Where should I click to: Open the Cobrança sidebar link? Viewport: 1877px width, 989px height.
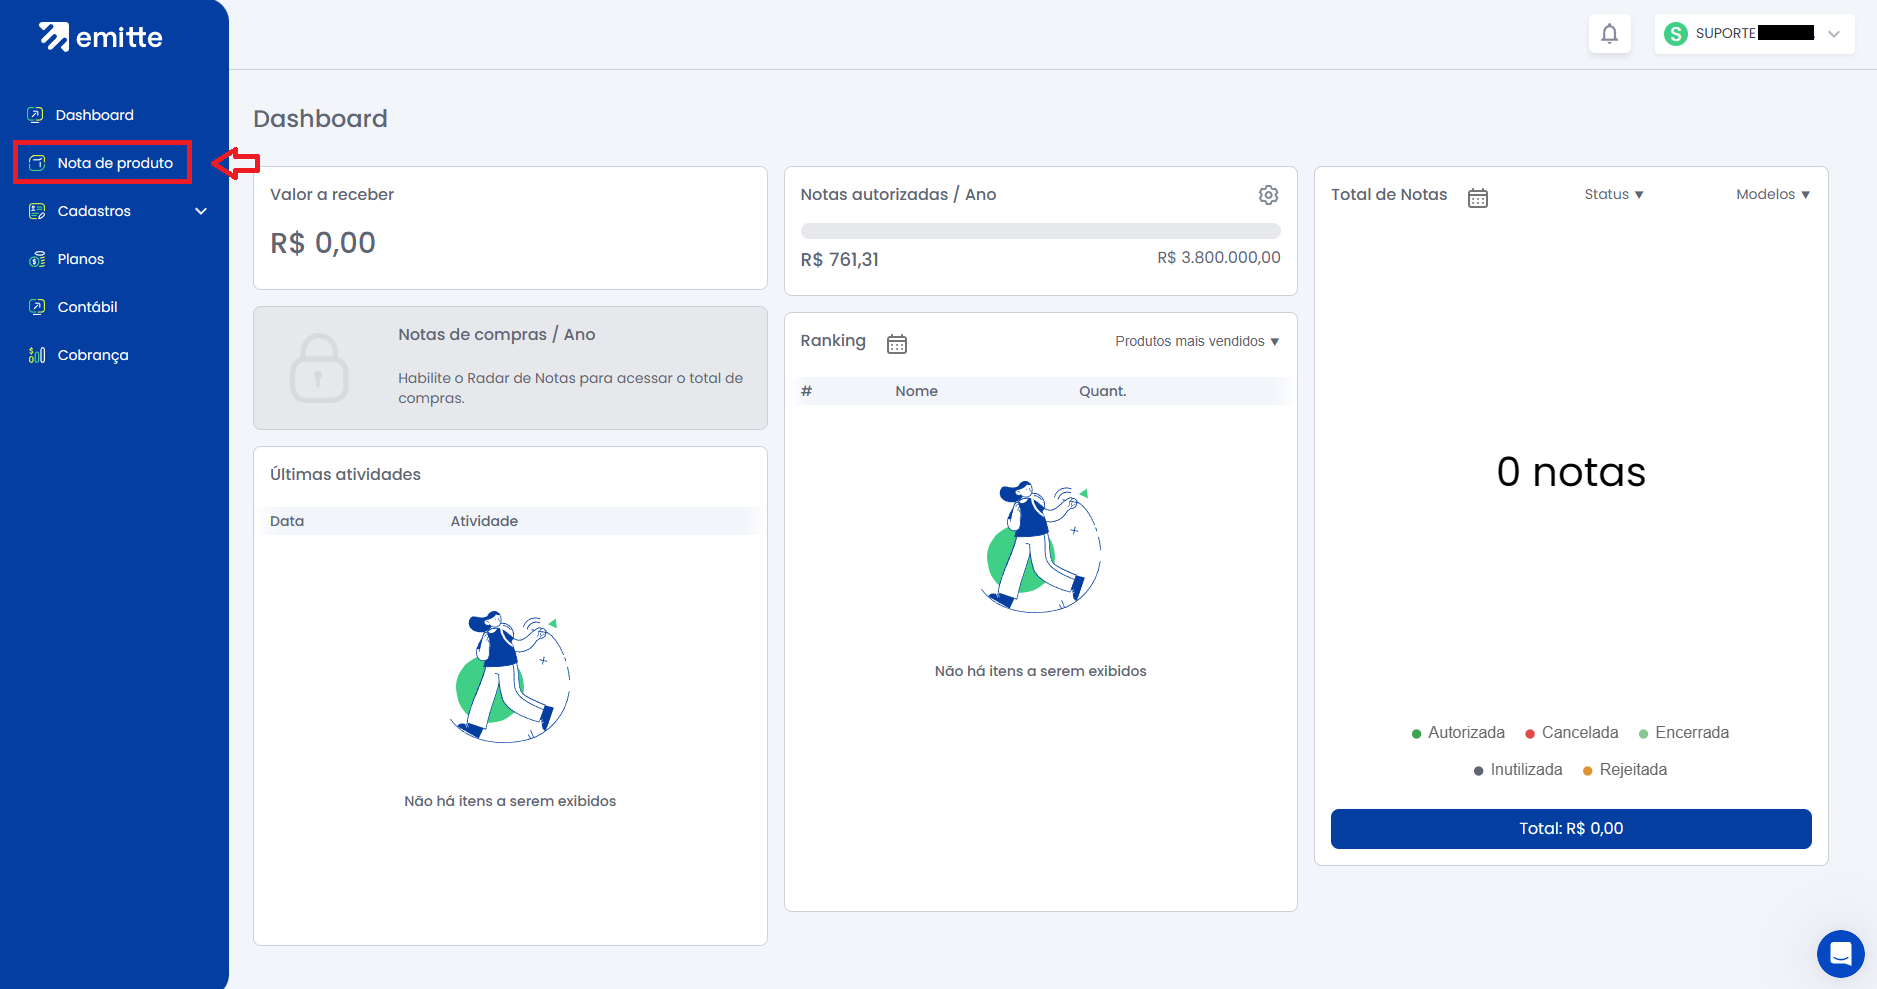click(92, 355)
